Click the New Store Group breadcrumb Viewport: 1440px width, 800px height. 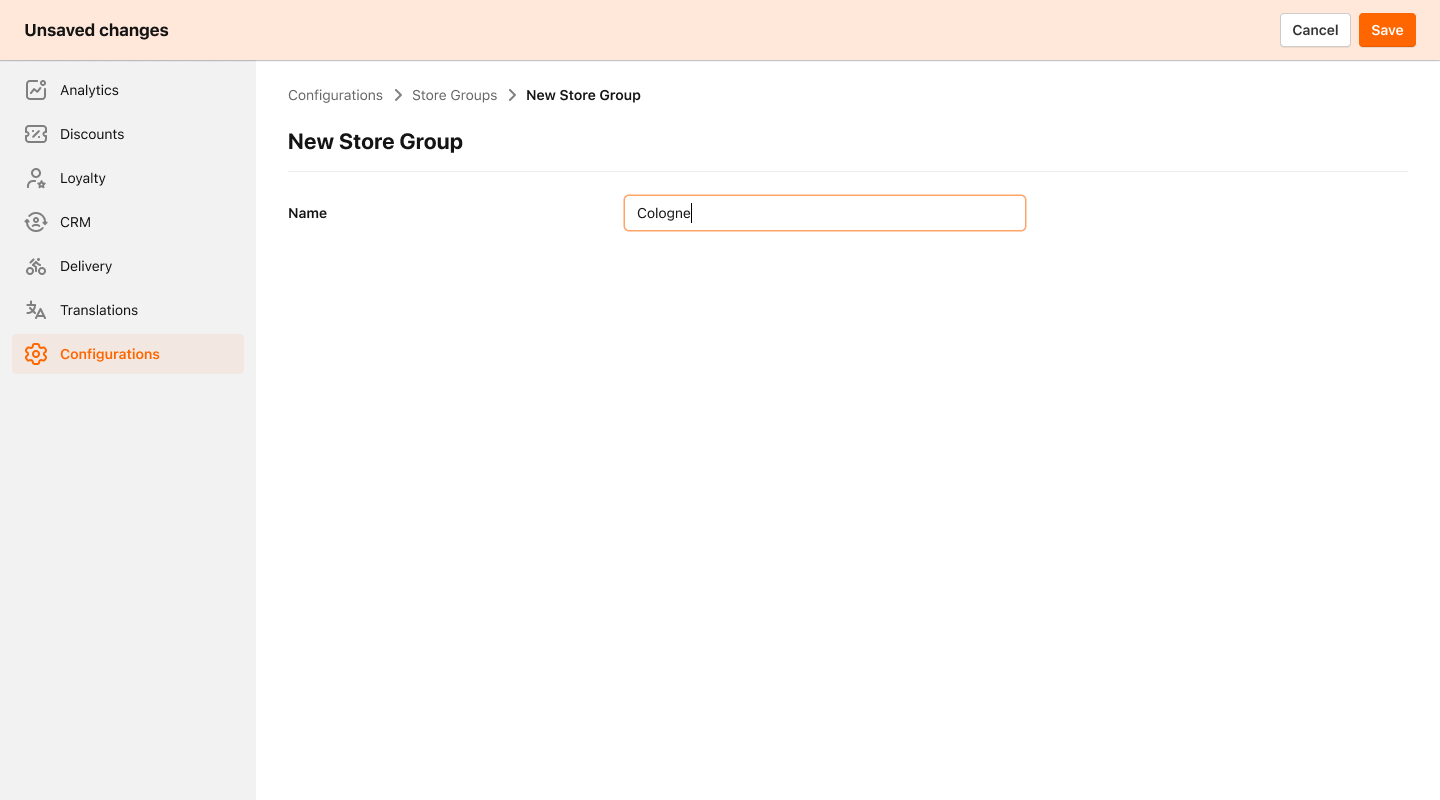[583, 95]
